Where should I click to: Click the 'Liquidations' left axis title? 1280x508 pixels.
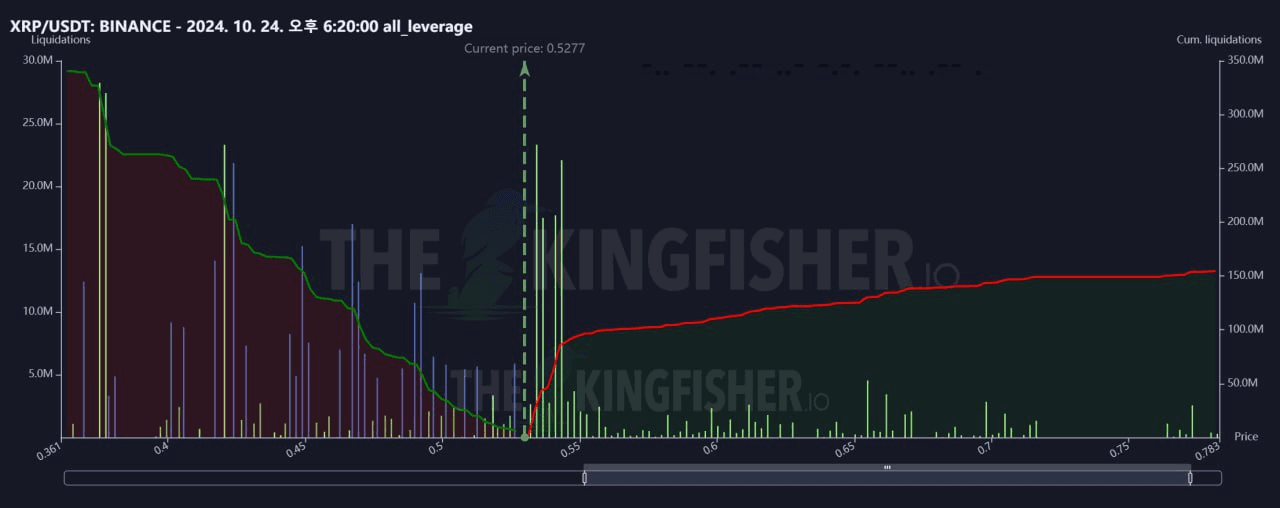point(61,40)
